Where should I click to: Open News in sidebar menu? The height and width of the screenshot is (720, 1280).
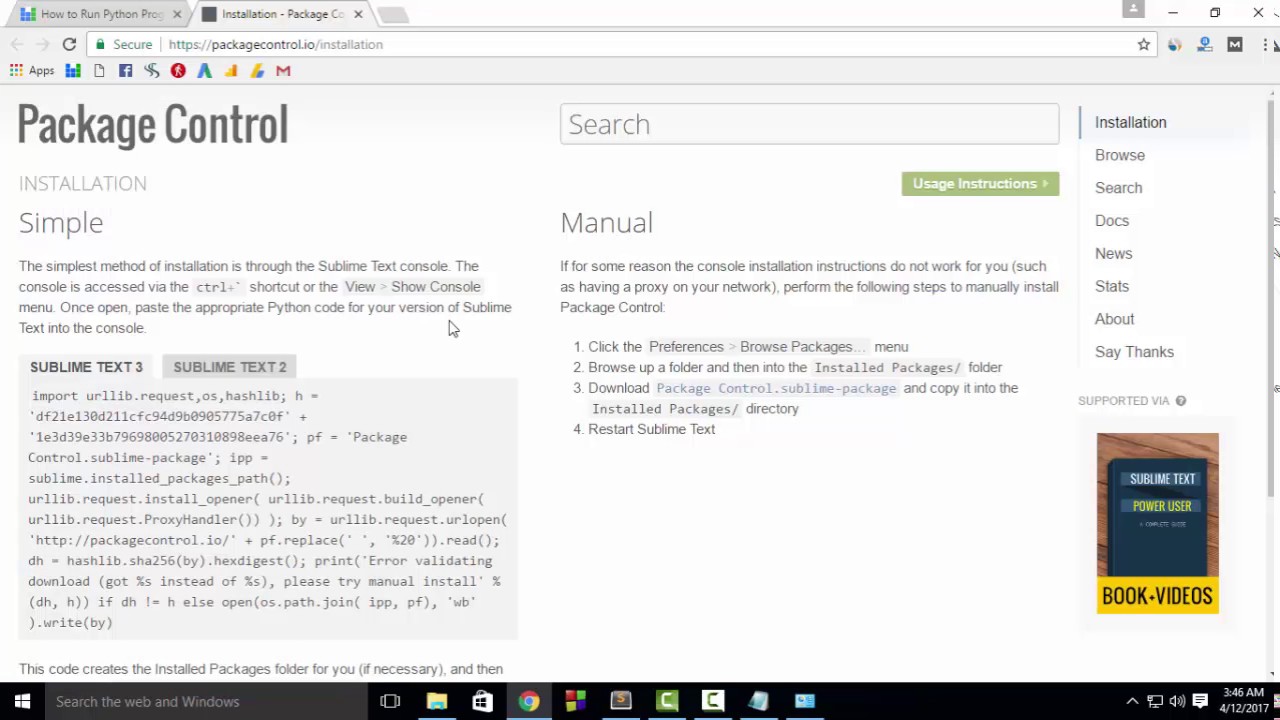(1113, 254)
